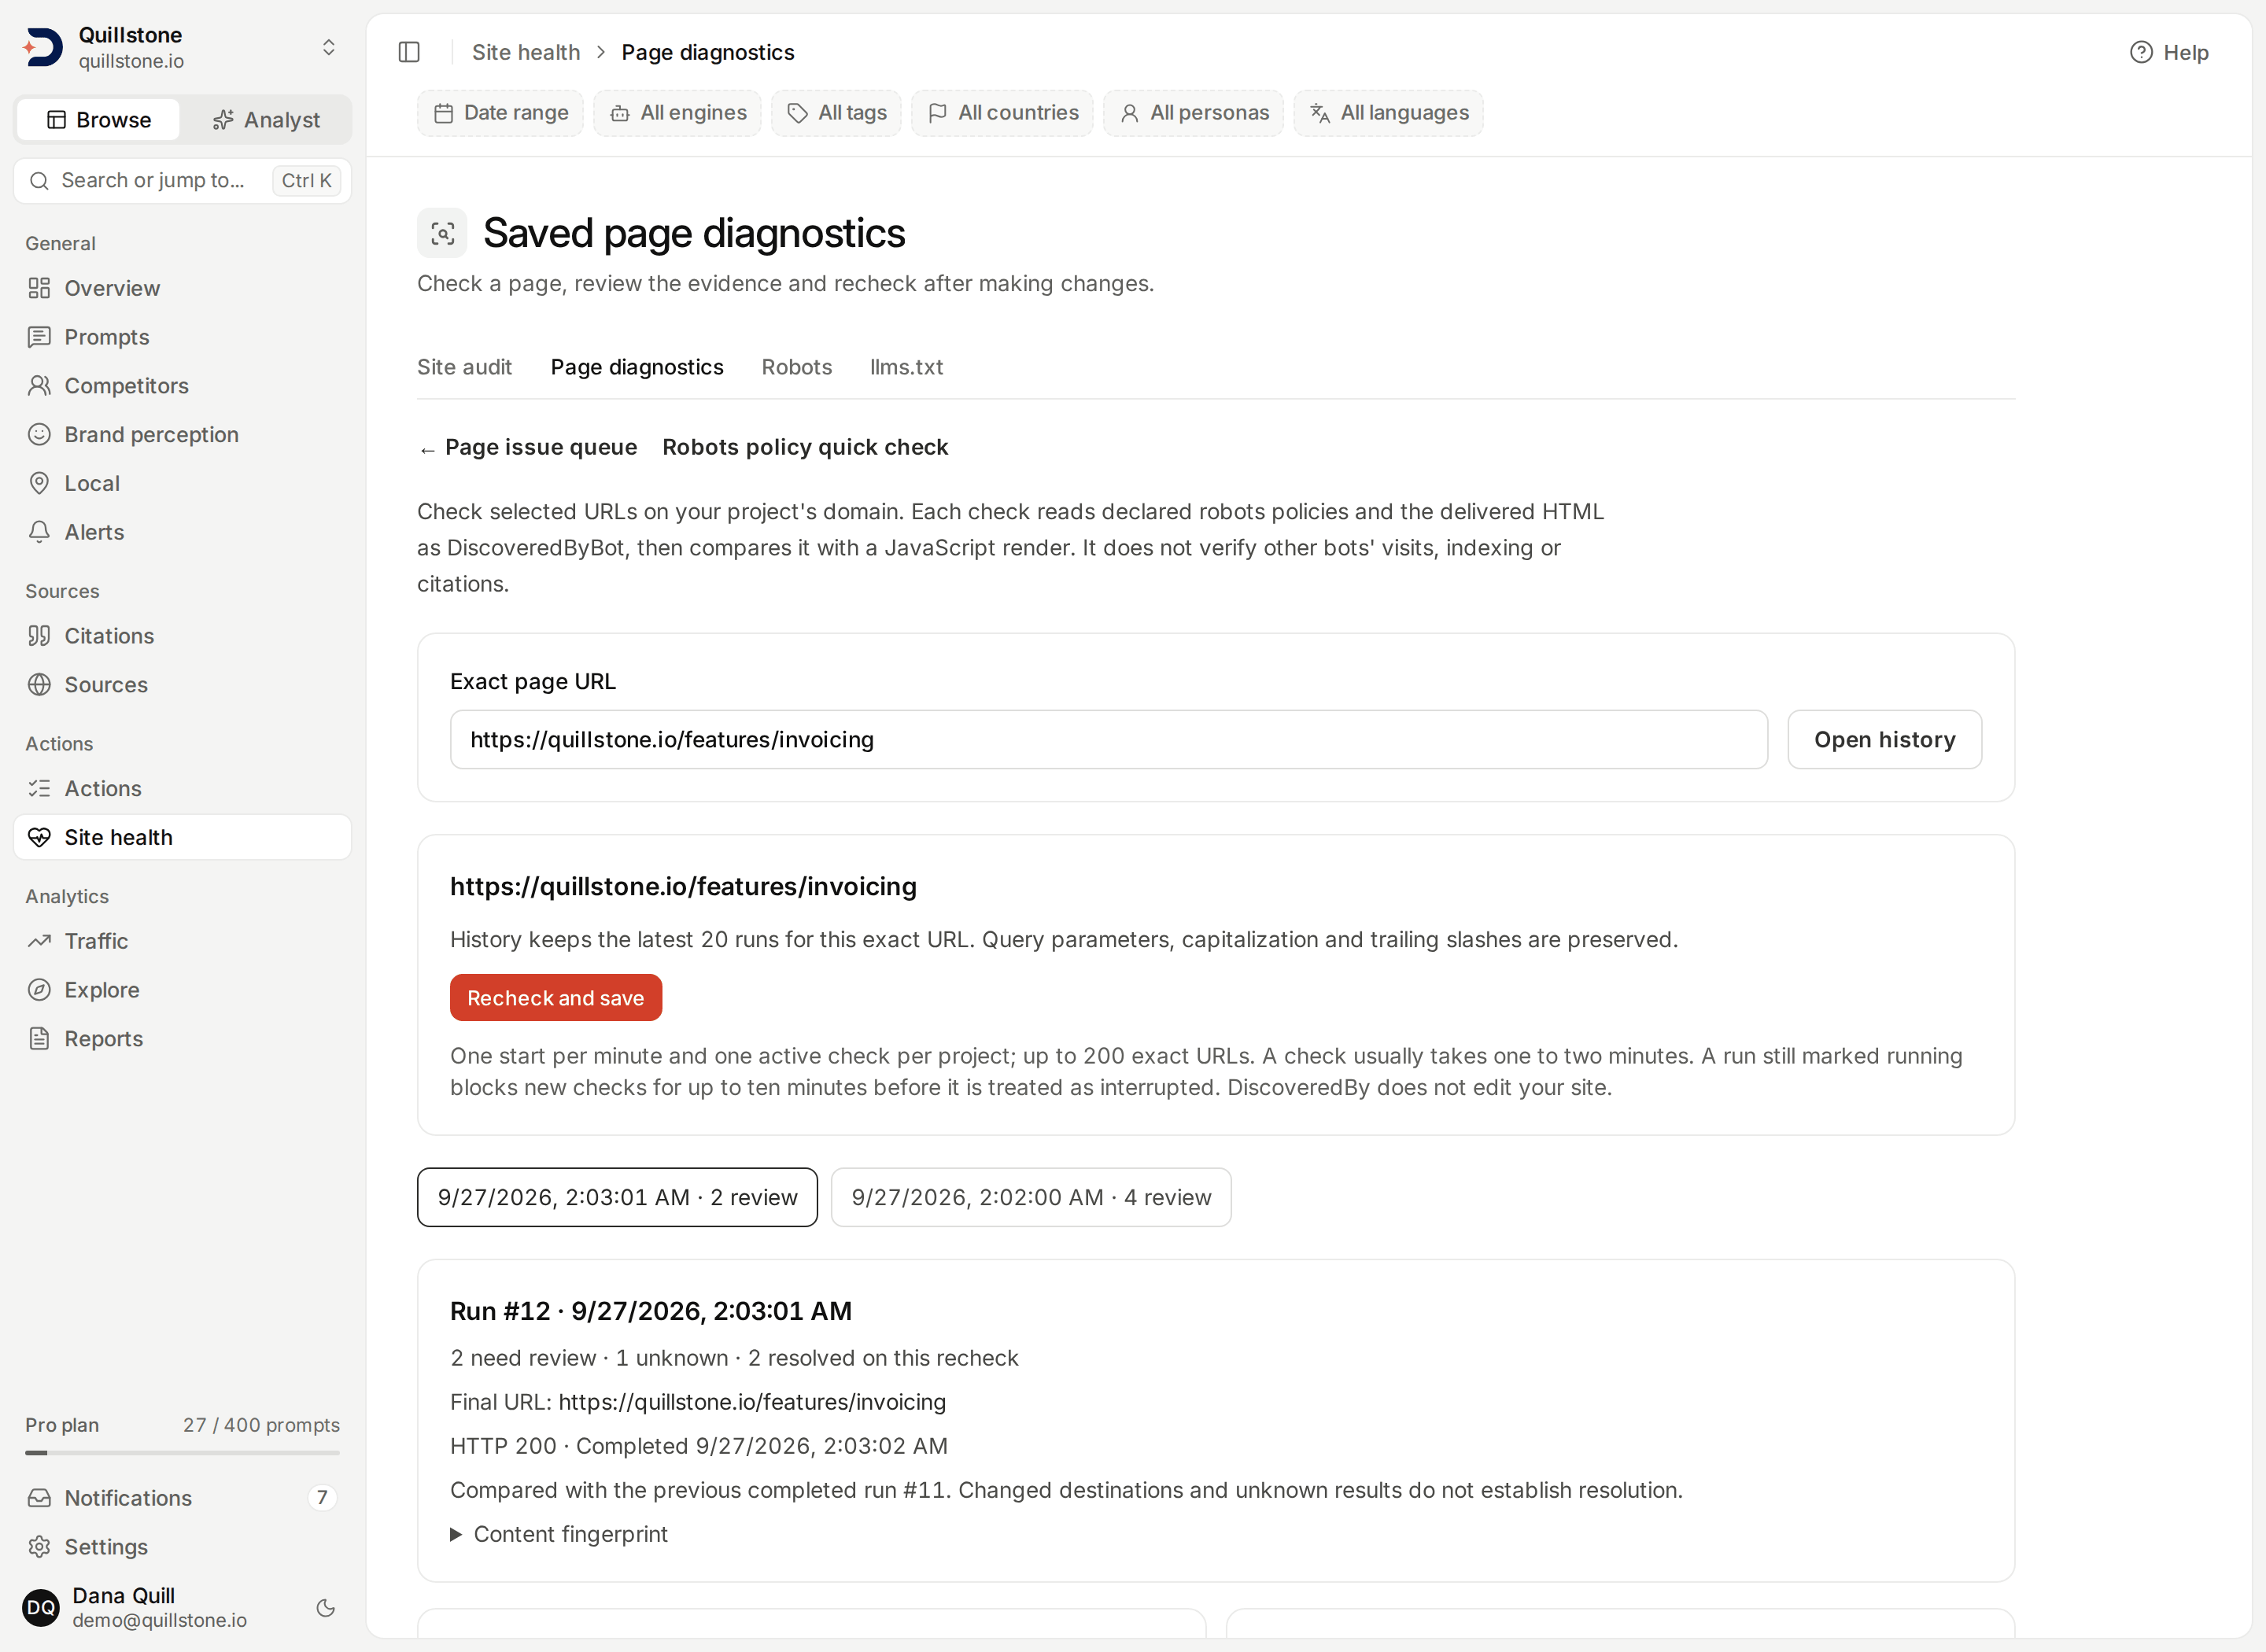Switch to the Robots tab

[x=797, y=367]
